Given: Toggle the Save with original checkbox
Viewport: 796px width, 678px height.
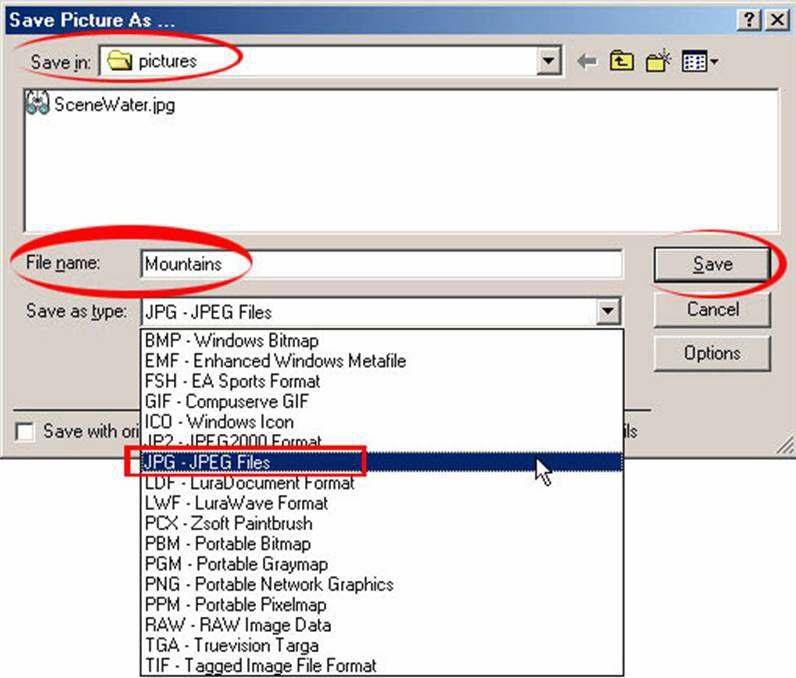Looking at the screenshot, I should click(26, 432).
